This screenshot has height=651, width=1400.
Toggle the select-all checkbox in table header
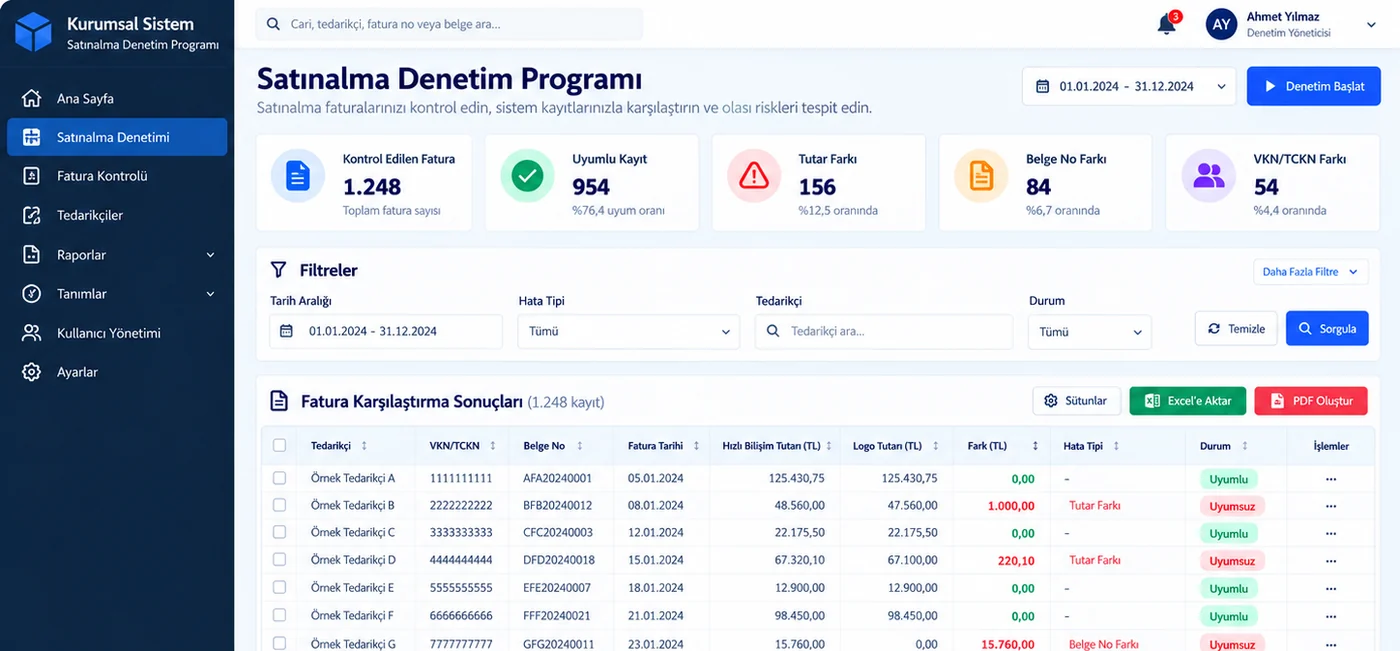[279, 446]
